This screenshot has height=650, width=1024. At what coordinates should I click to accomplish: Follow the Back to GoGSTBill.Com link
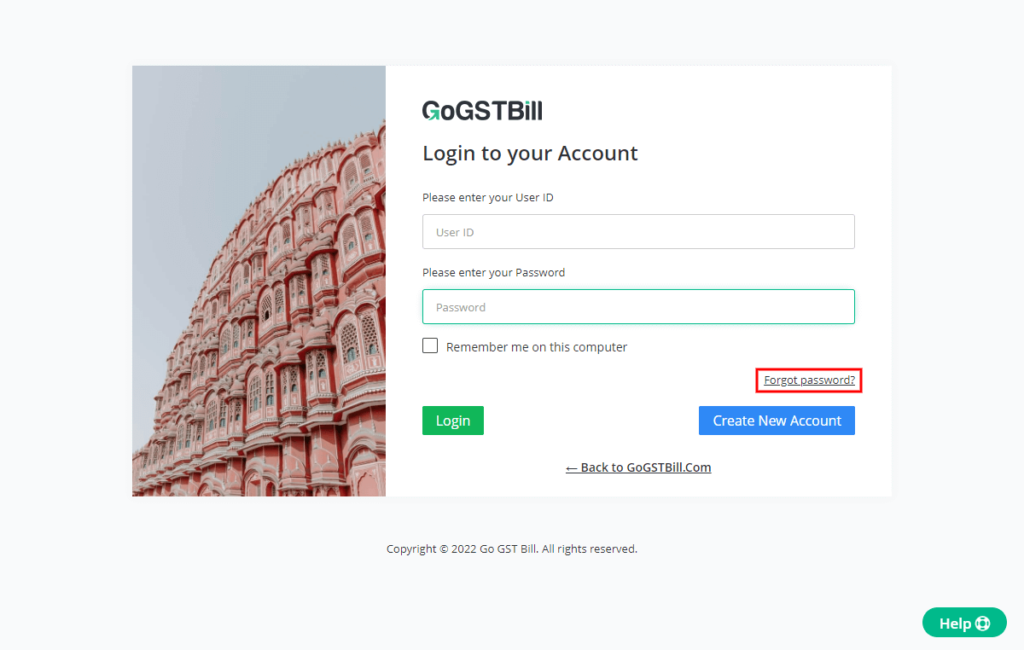click(645, 467)
